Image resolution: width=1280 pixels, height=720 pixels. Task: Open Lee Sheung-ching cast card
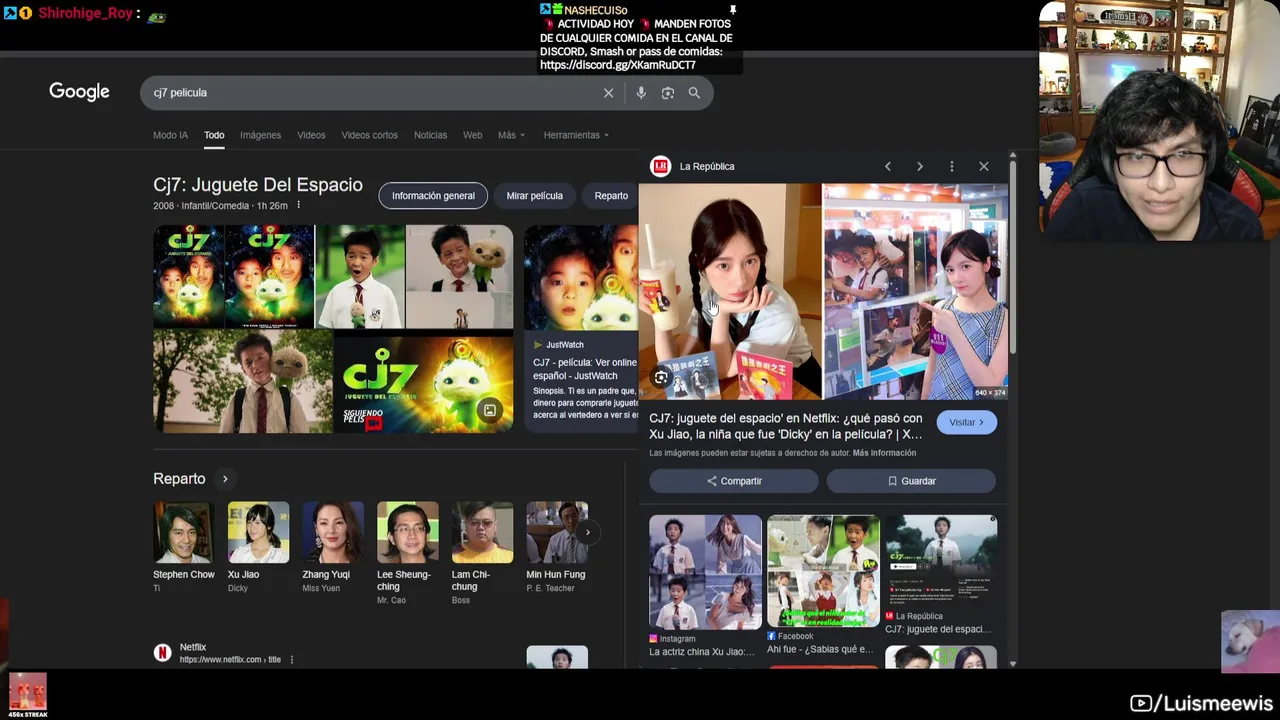pos(407,553)
